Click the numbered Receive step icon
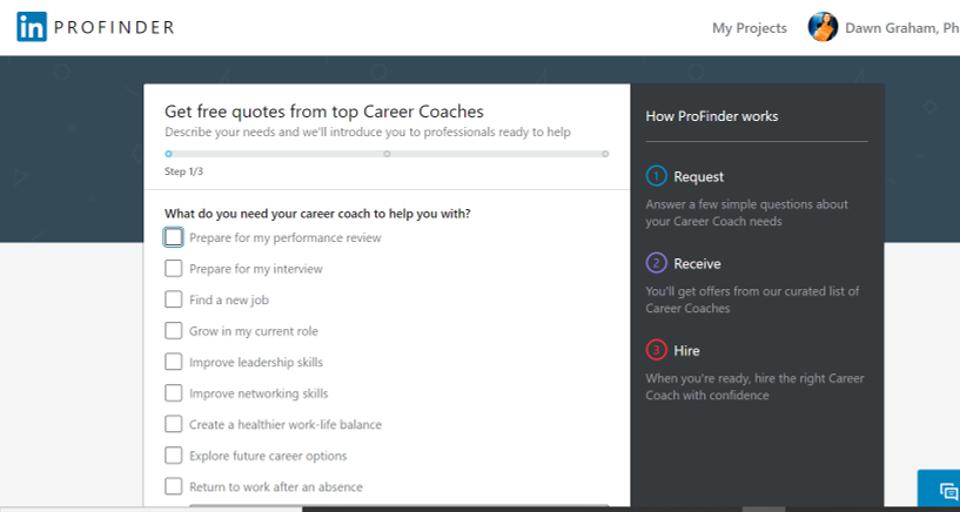960x512 pixels. click(x=656, y=263)
